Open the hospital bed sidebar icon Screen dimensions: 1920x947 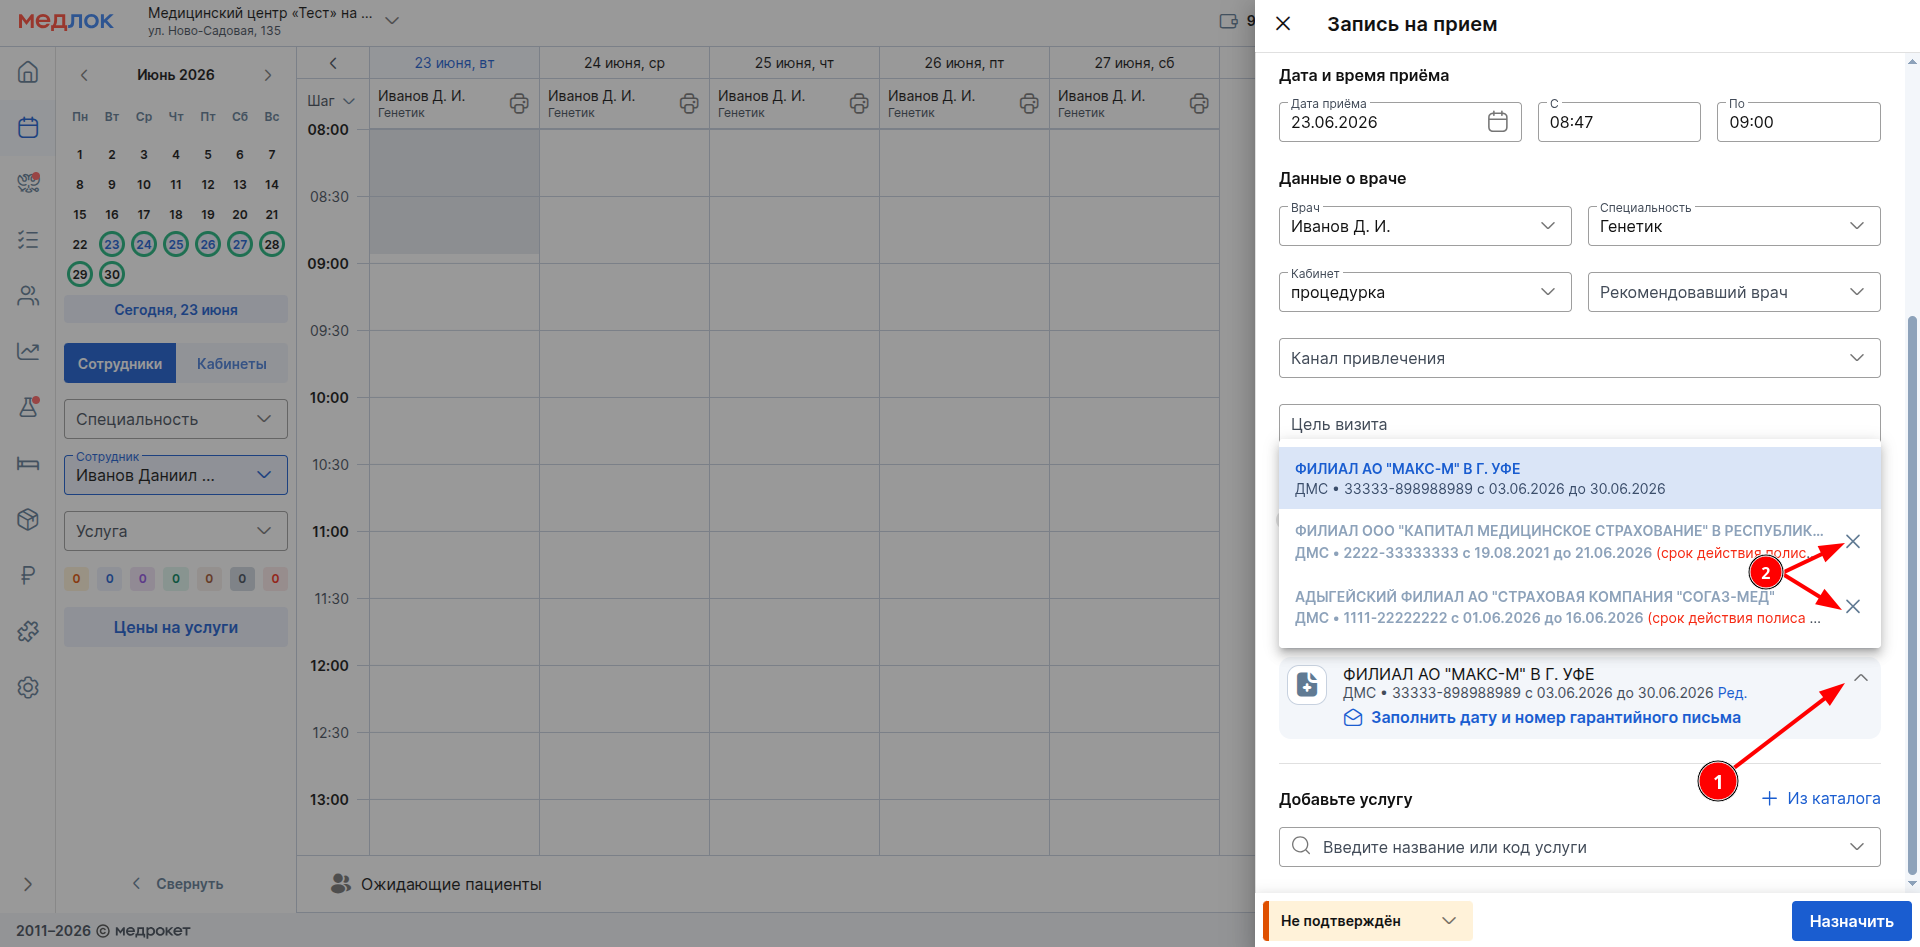tap(28, 463)
